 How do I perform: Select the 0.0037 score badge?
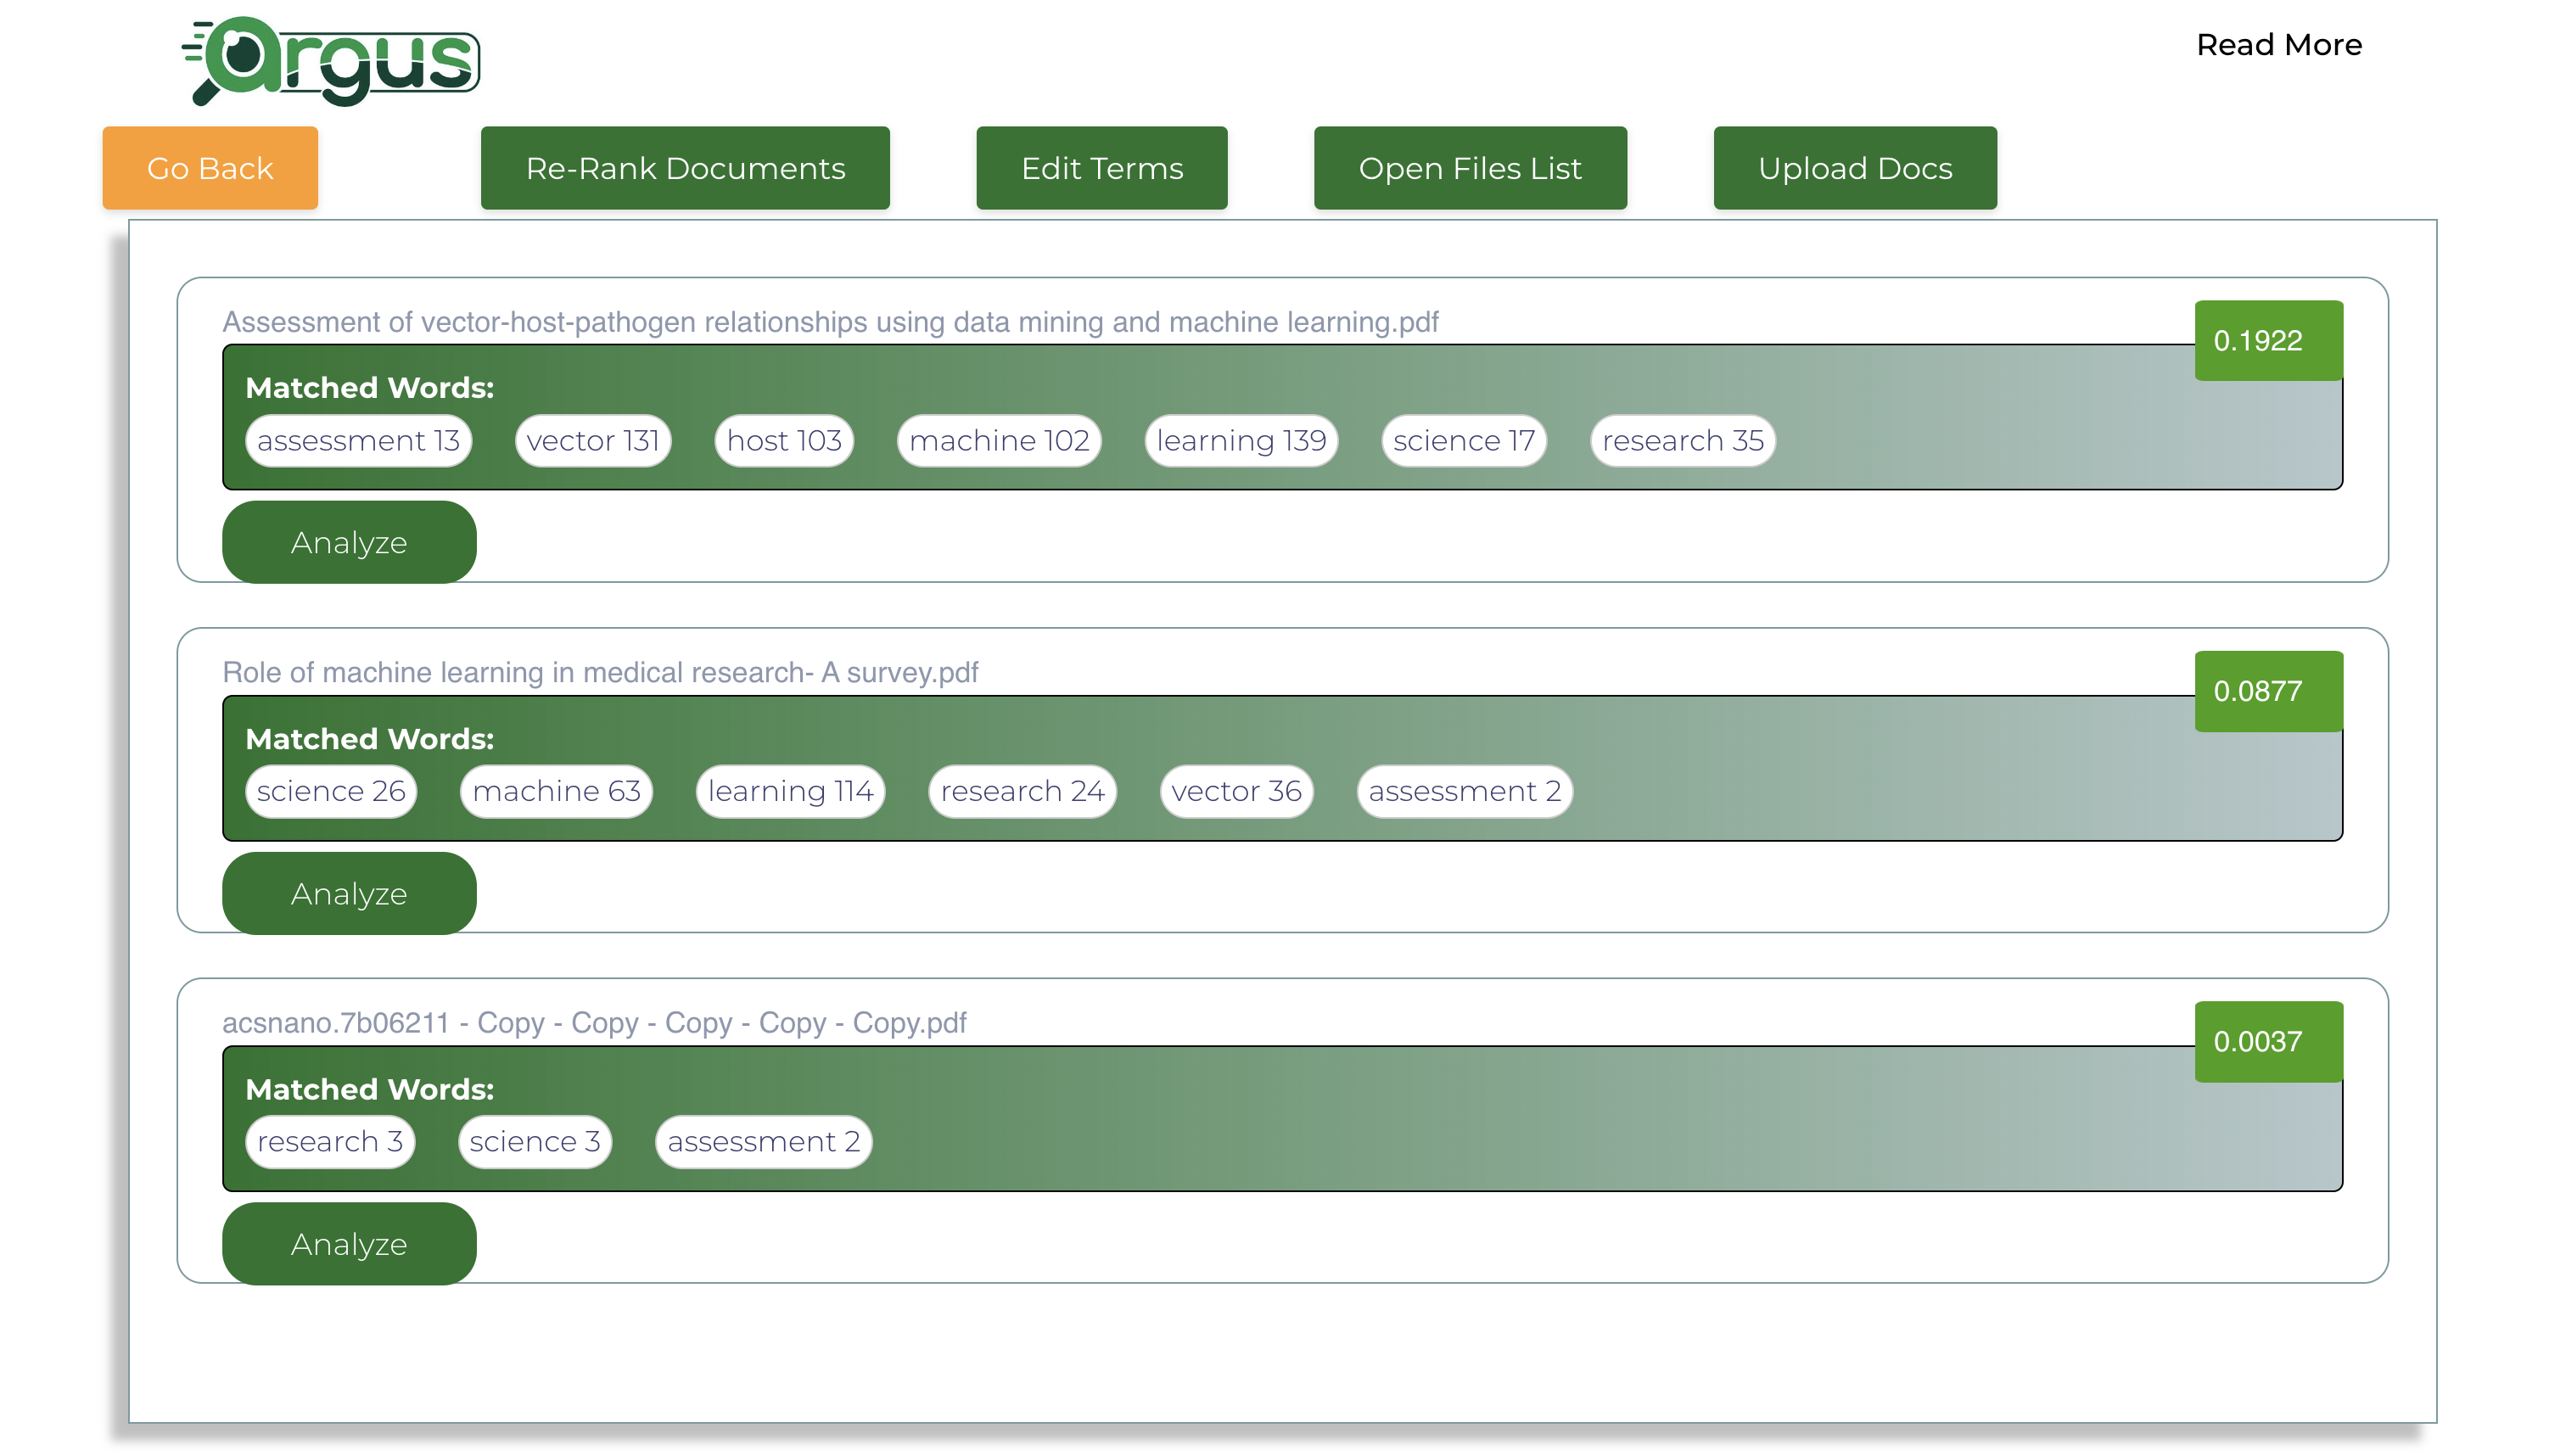[2268, 1041]
